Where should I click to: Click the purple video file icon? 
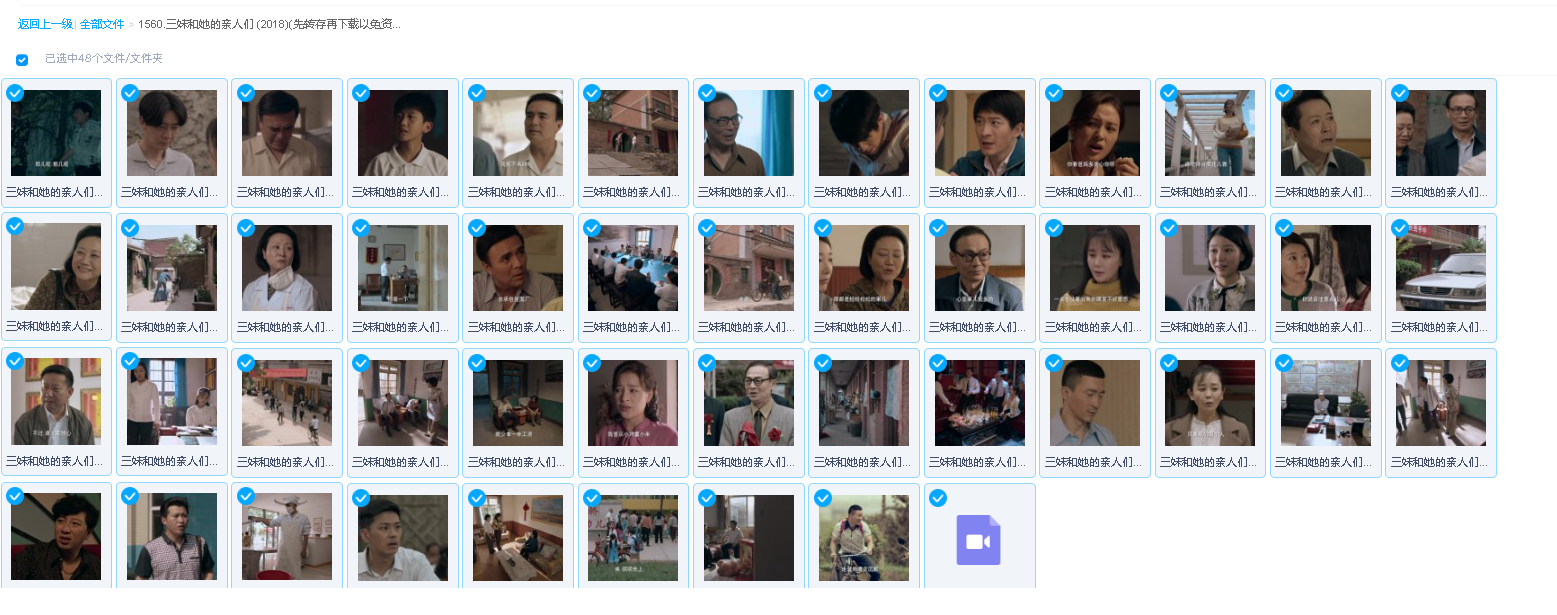point(978,540)
